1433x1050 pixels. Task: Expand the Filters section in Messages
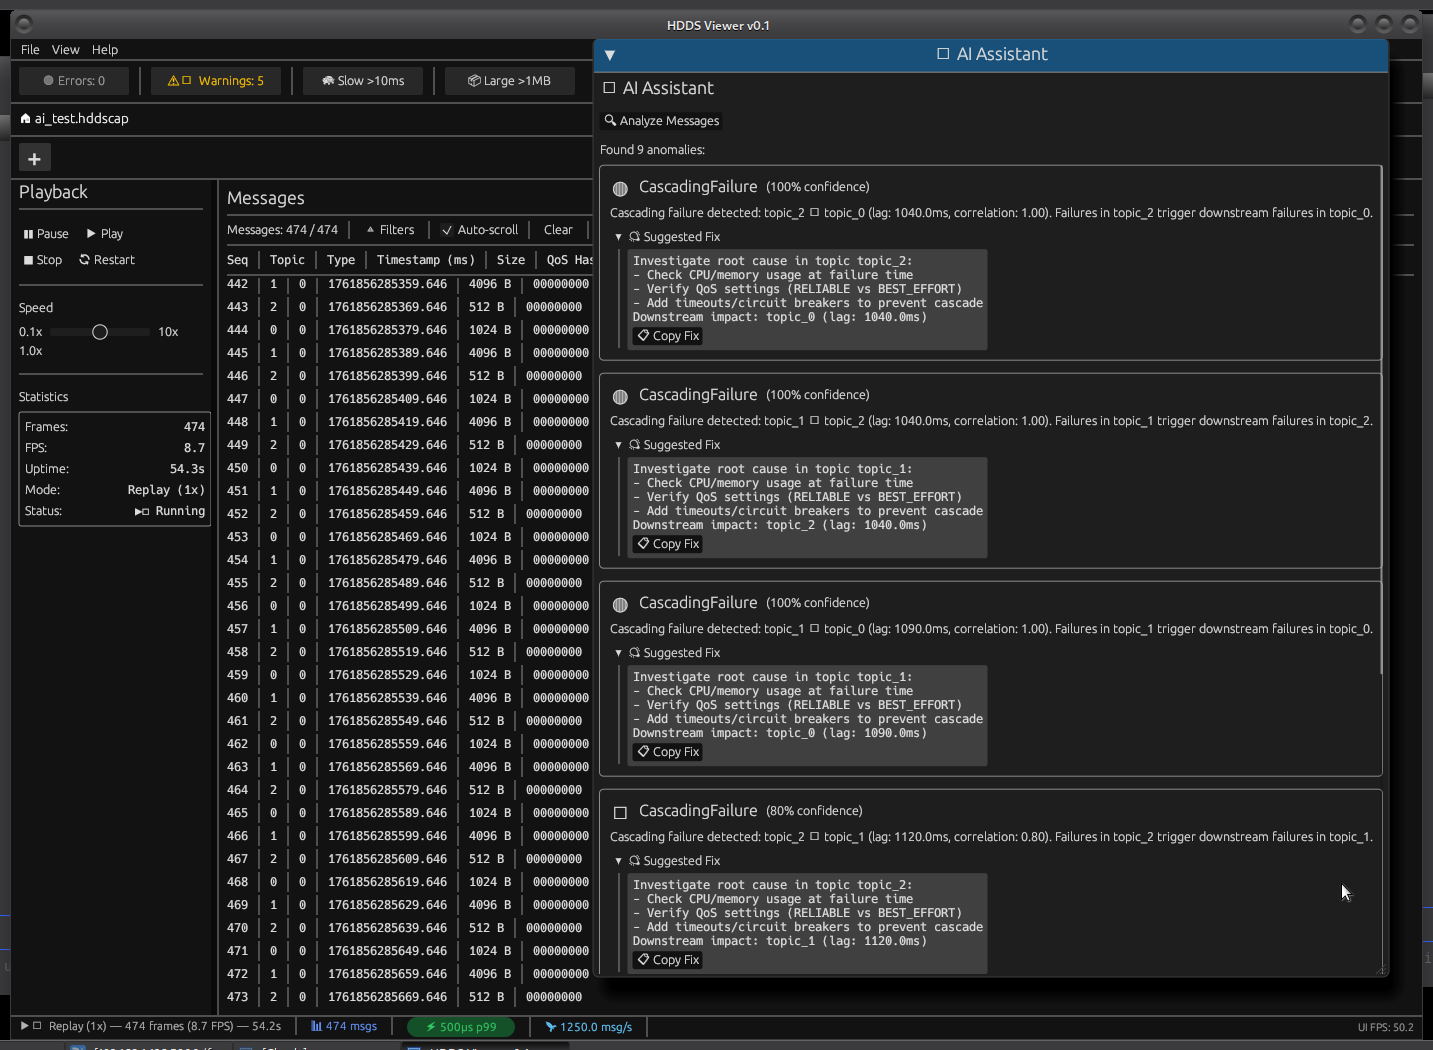(390, 230)
